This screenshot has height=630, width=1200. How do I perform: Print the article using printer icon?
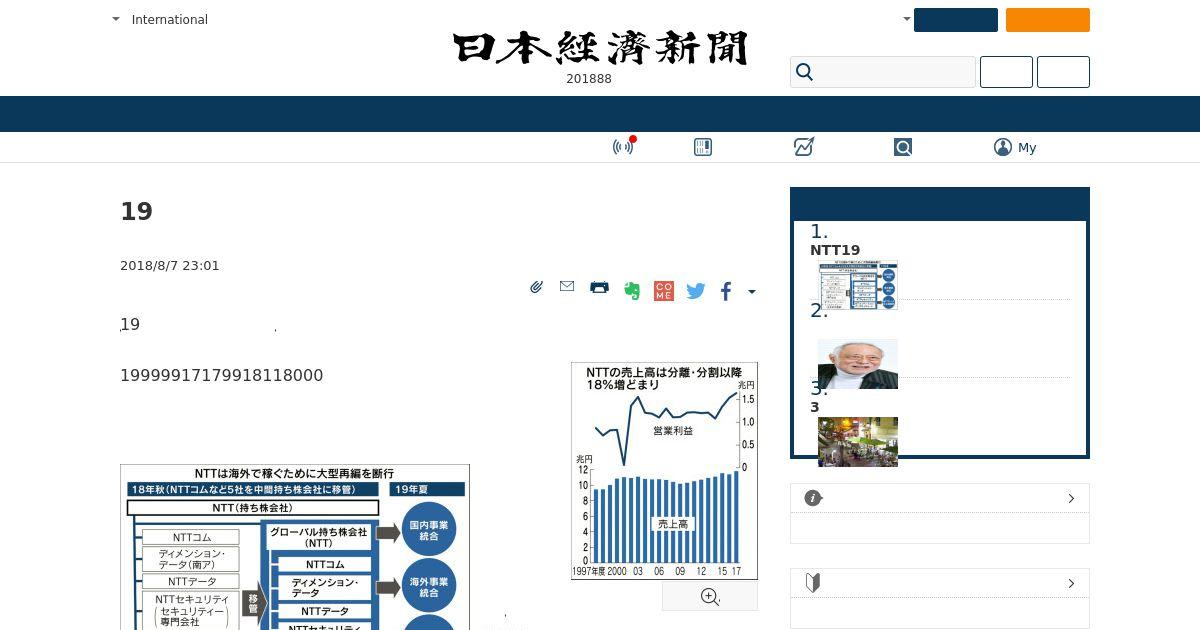coord(599,287)
